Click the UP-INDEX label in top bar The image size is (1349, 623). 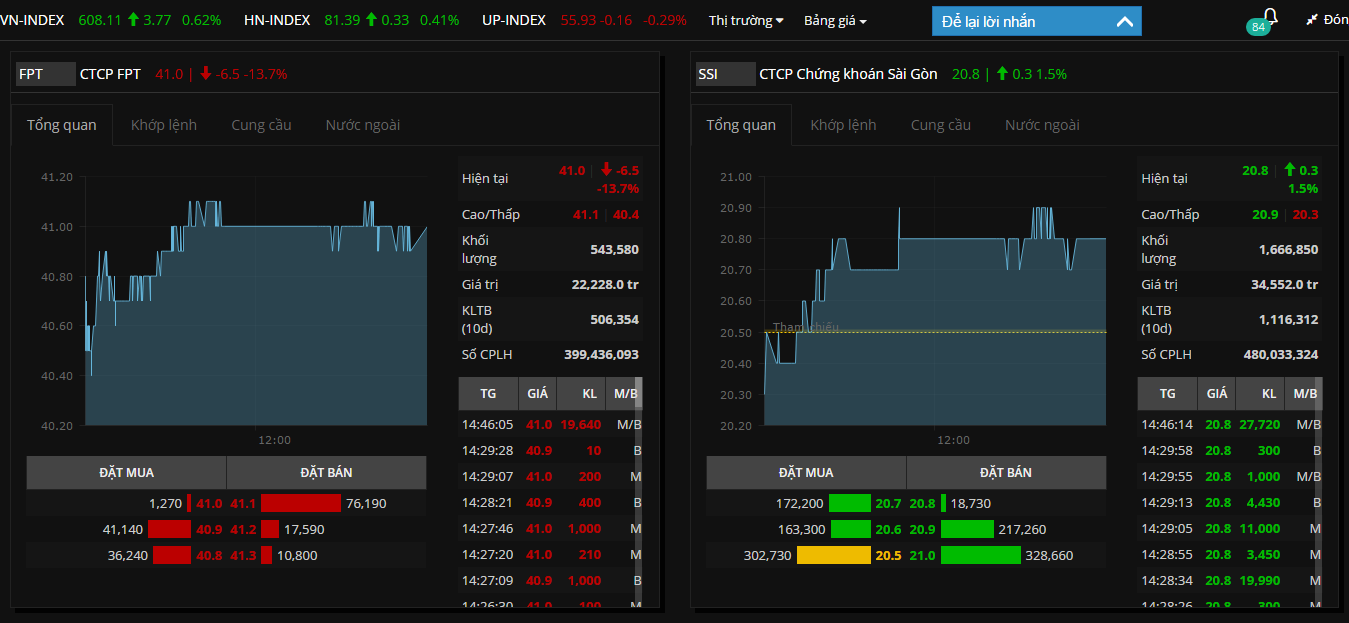pyautogui.click(x=514, y=20)
